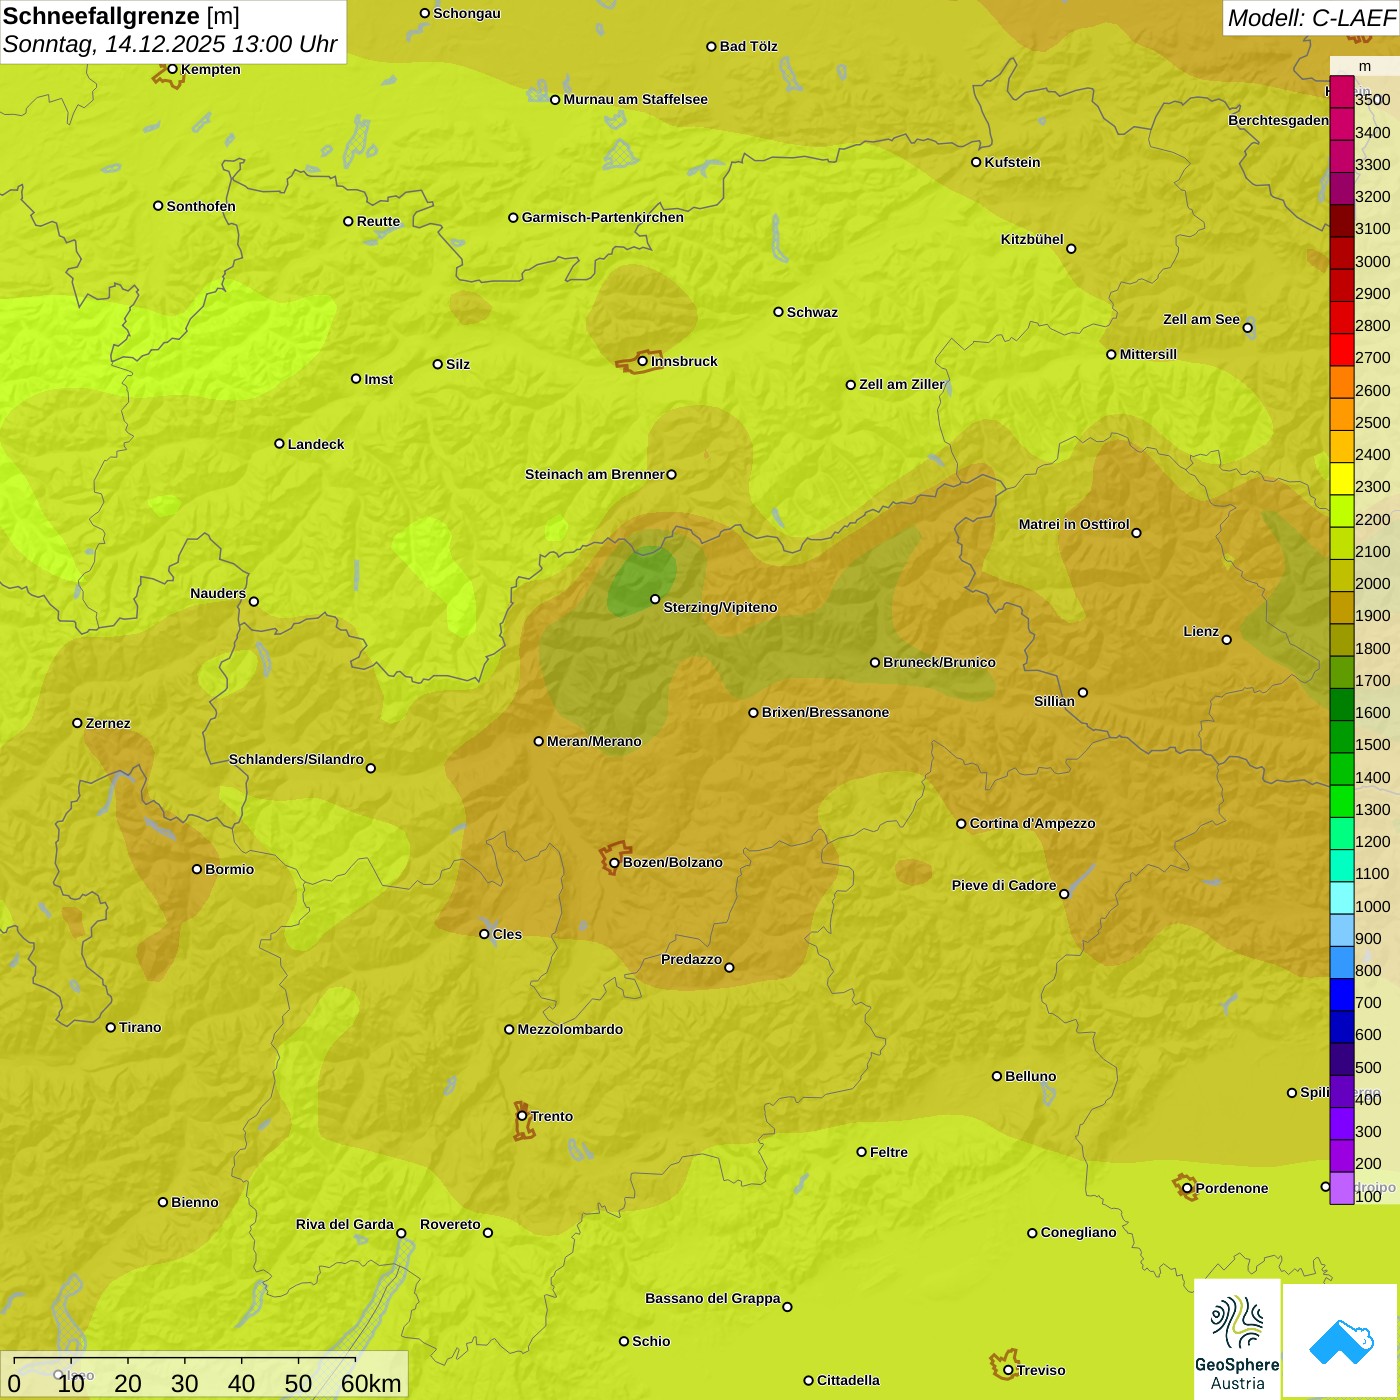
Task: Click the Kufstein city marker circle
Action: pyautogui.click(x=977, y=162)
